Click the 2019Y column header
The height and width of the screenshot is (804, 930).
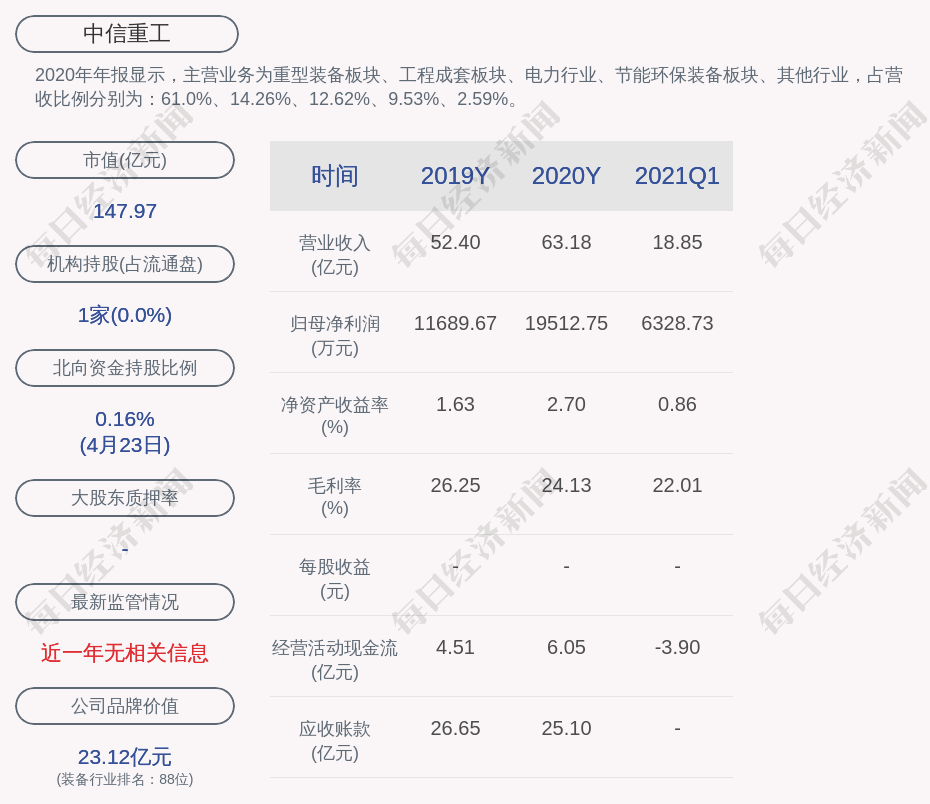456,176
